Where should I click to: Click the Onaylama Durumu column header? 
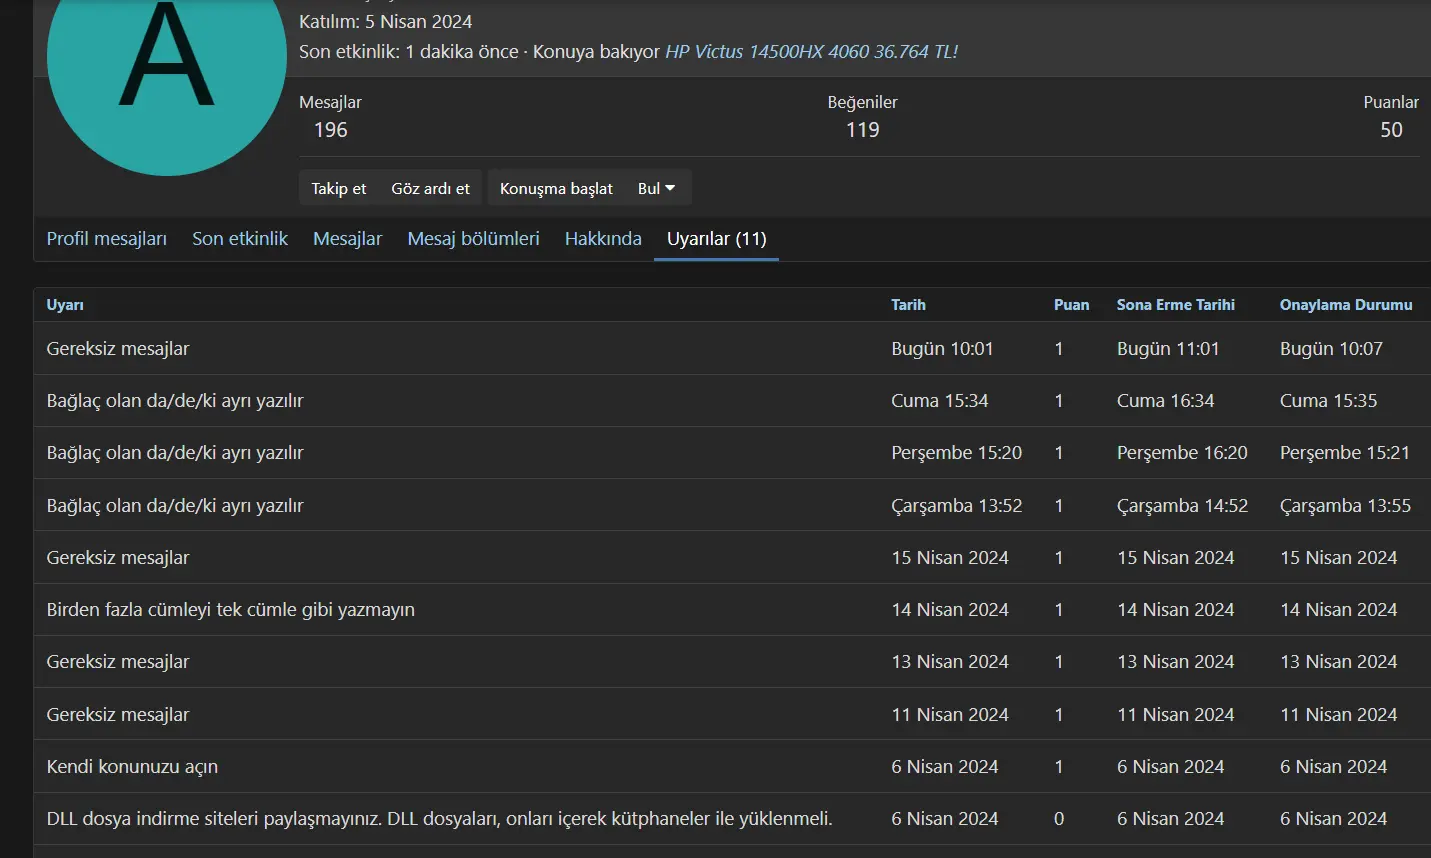(1346, 305)
